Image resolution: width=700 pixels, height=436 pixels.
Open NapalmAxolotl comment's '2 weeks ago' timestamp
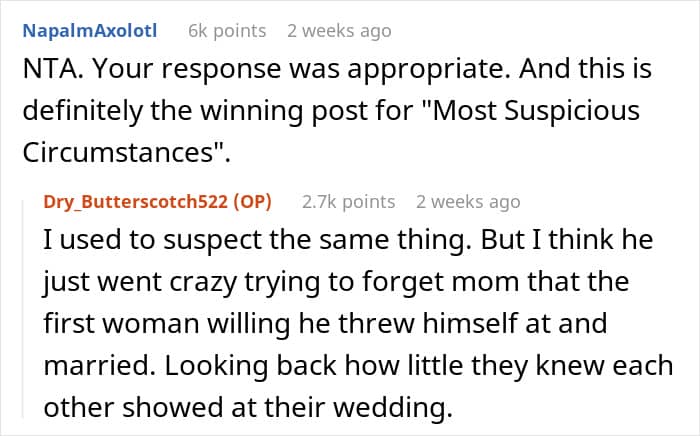point(339,31)
